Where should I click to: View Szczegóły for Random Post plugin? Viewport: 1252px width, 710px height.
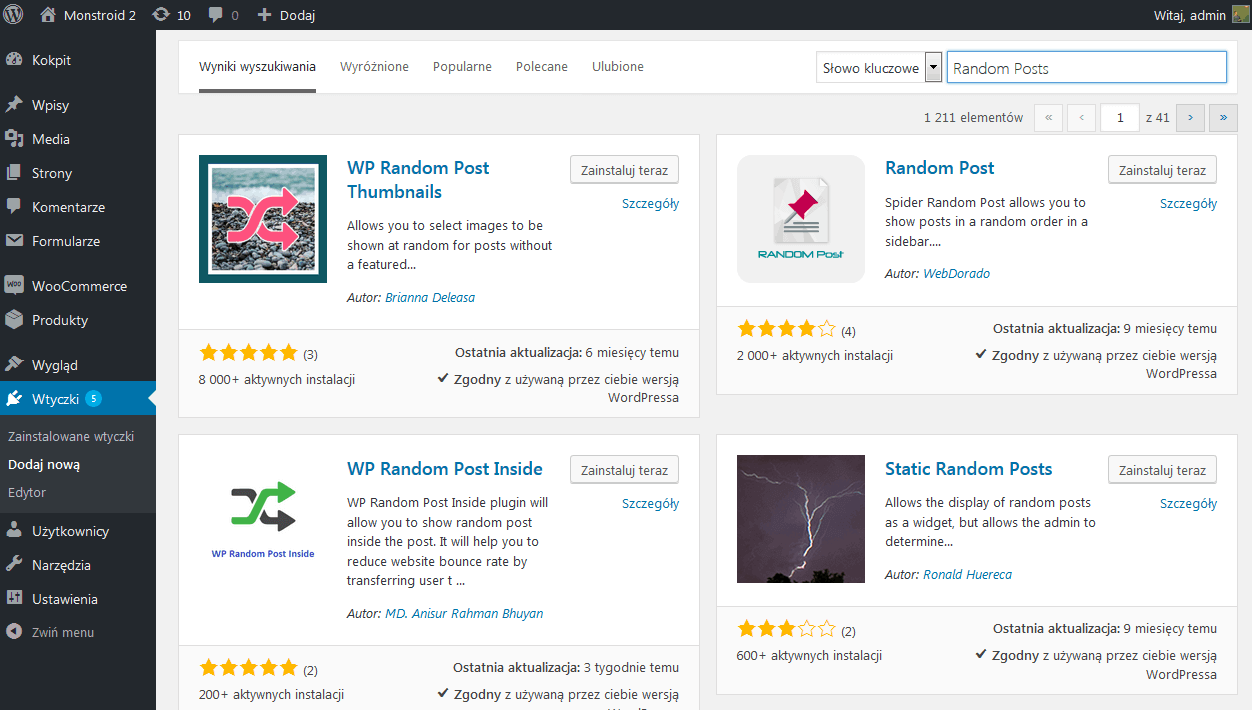1189,203
